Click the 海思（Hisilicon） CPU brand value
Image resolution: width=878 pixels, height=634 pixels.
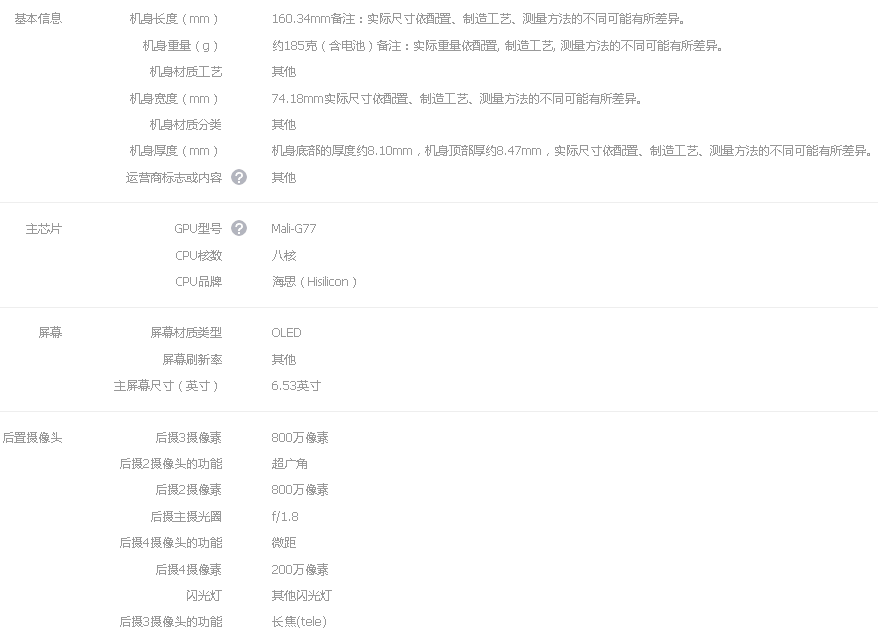coord(314,281)
